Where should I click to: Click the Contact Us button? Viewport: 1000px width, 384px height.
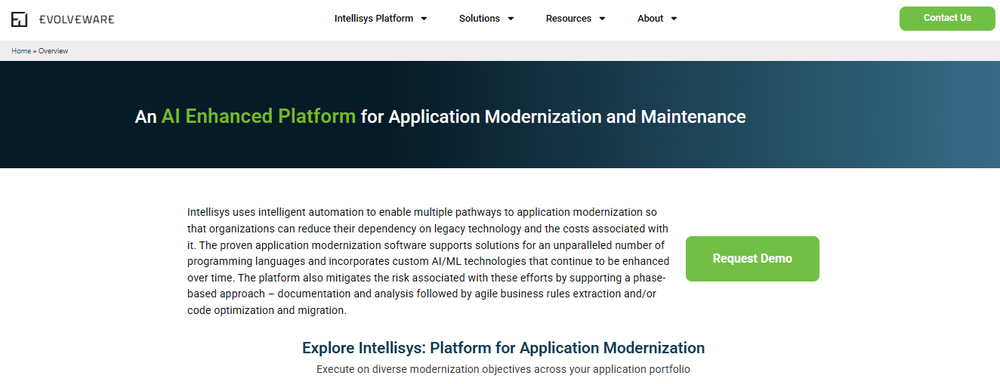[947, 18]
